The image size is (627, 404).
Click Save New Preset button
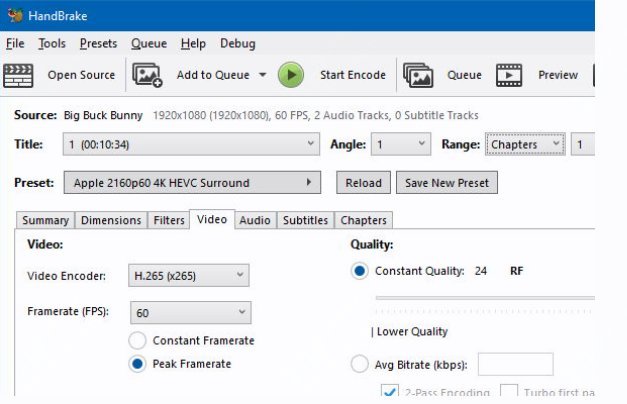click(447, 183)
